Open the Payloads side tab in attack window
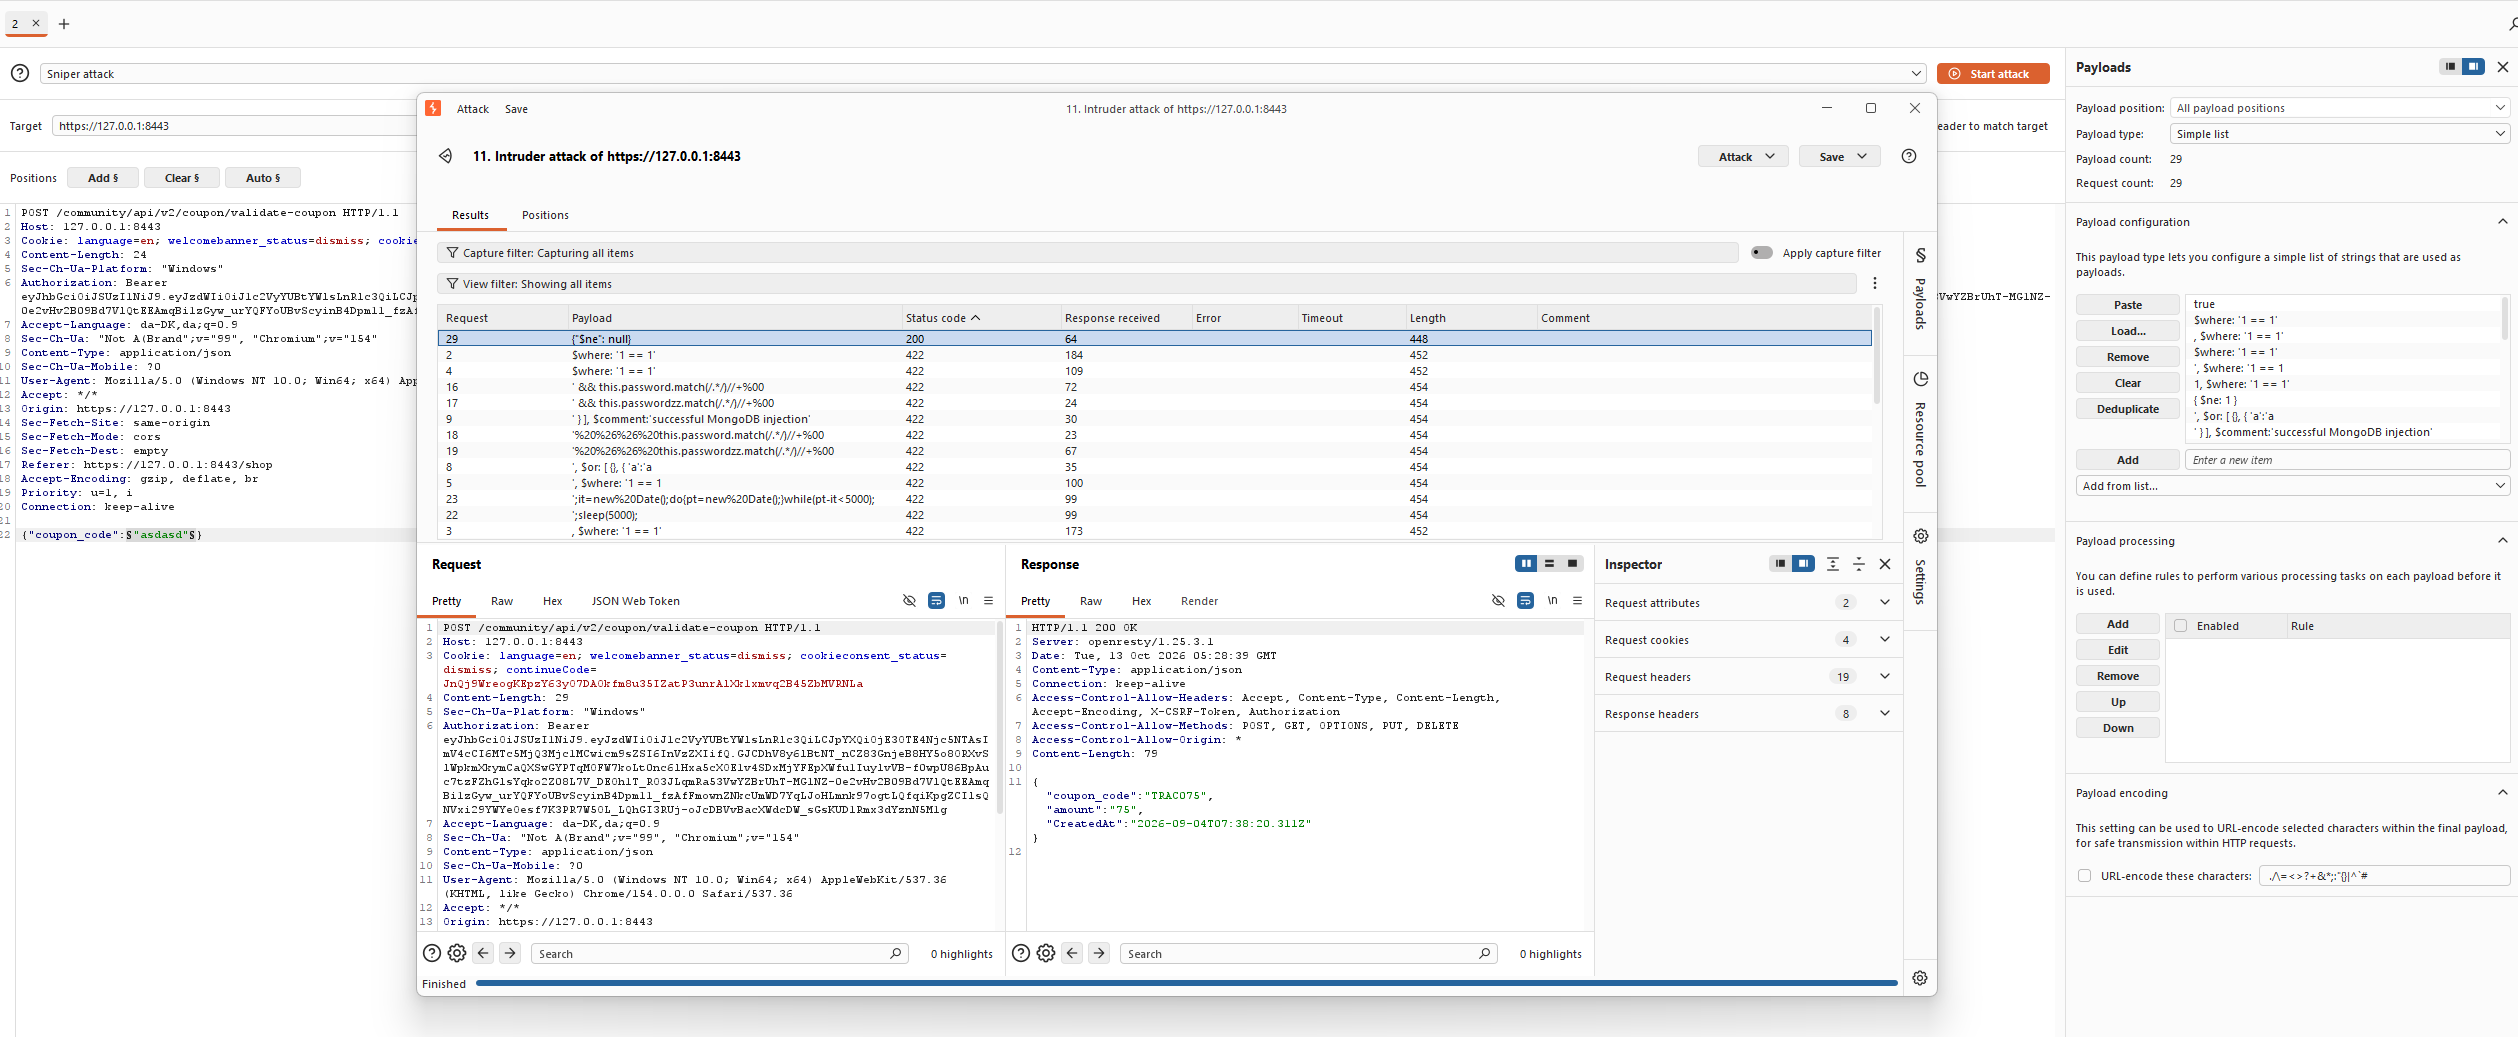 click(x=1920, y=290)
